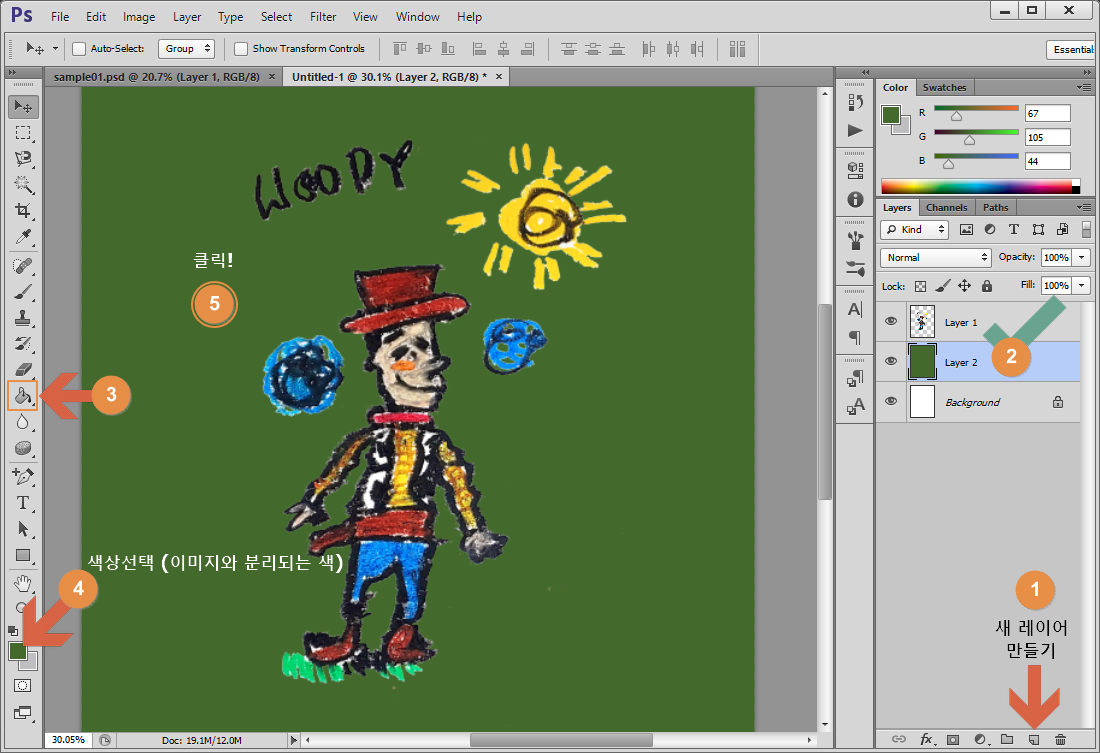Select the Rectangular Marquee tool
The width and height of the screenshot is (1100, 753).
point(23,133)
